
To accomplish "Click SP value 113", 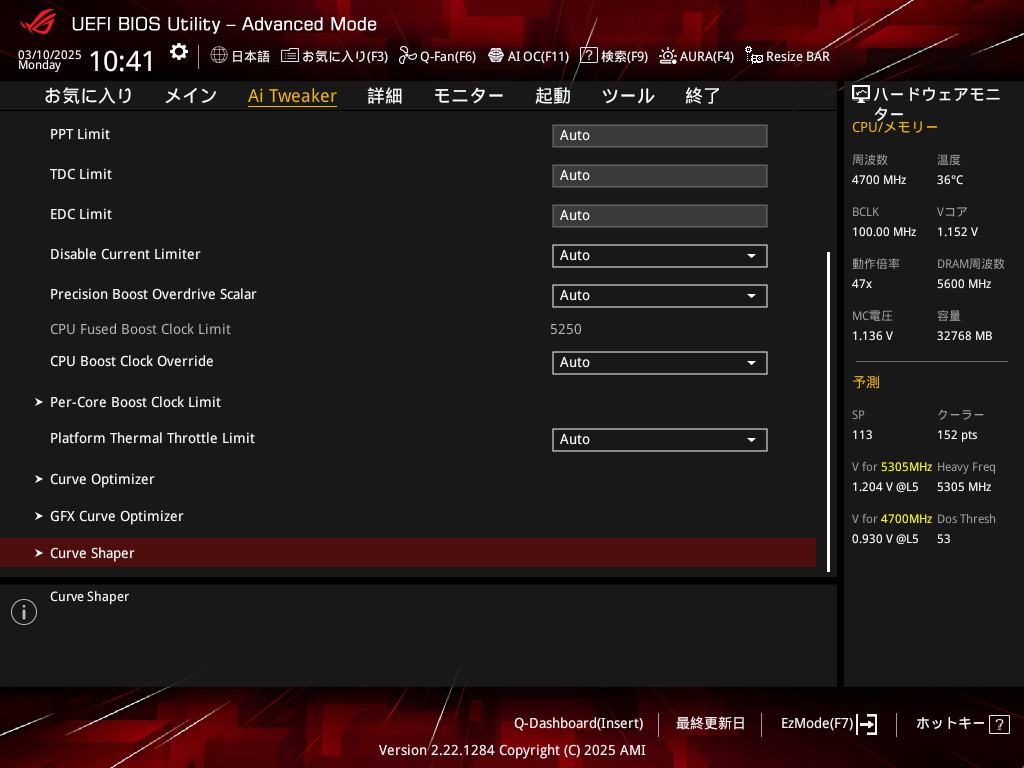I will [x=862, y=435].
